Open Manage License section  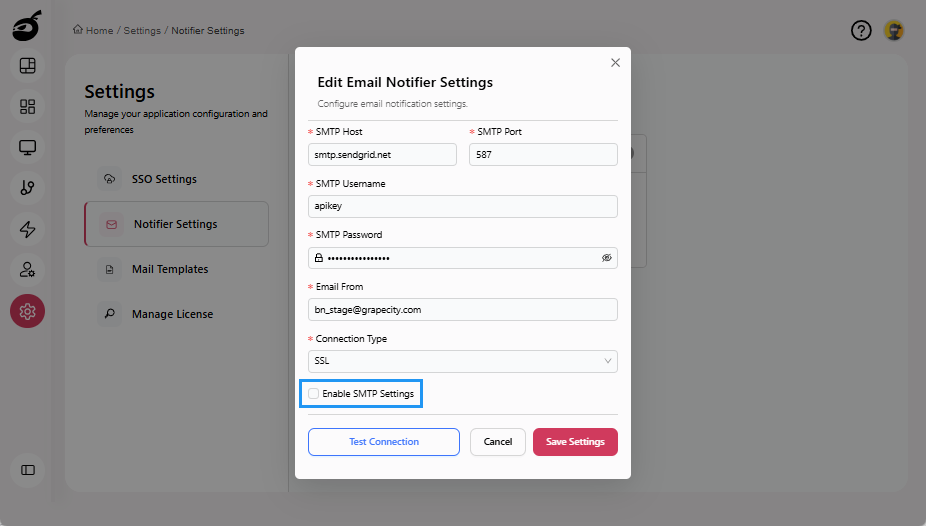177,314
